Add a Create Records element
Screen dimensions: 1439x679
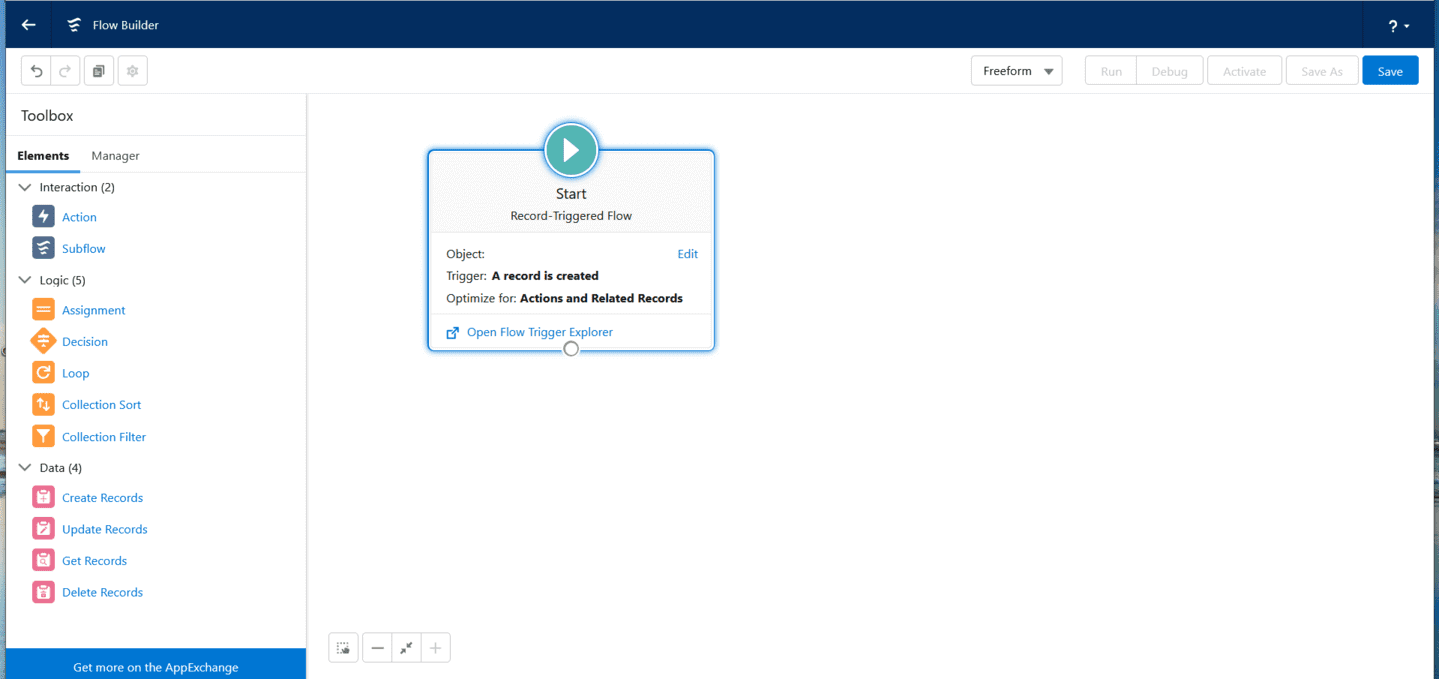click(x=102, y=497)
